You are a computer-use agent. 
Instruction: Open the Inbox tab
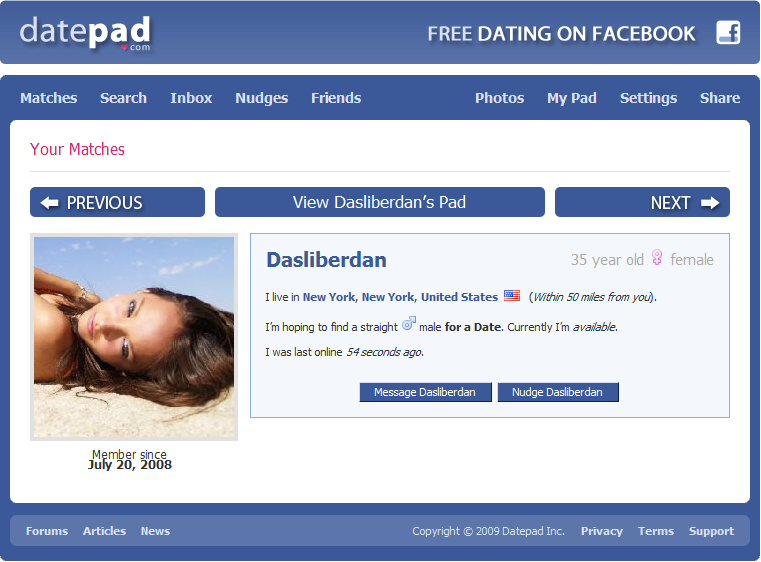pos(191,98)
